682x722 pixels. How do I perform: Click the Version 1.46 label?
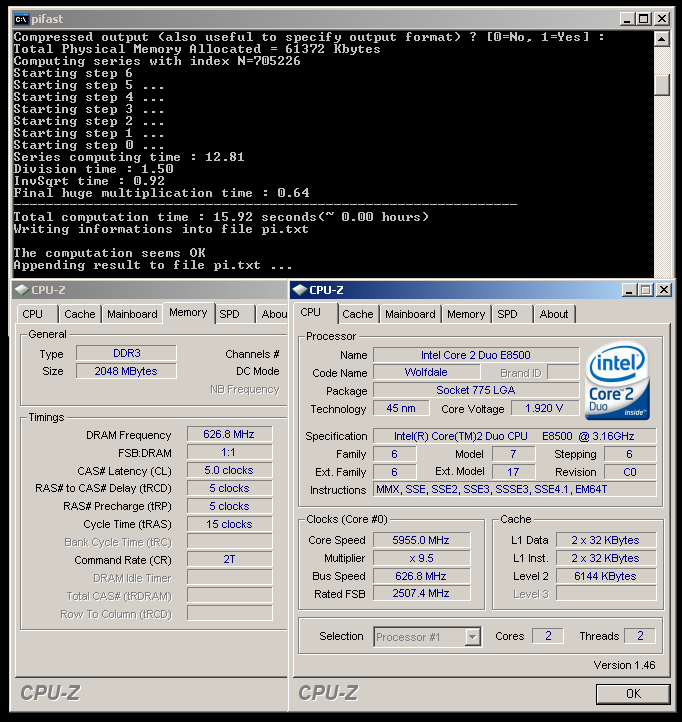coord(624,665)
